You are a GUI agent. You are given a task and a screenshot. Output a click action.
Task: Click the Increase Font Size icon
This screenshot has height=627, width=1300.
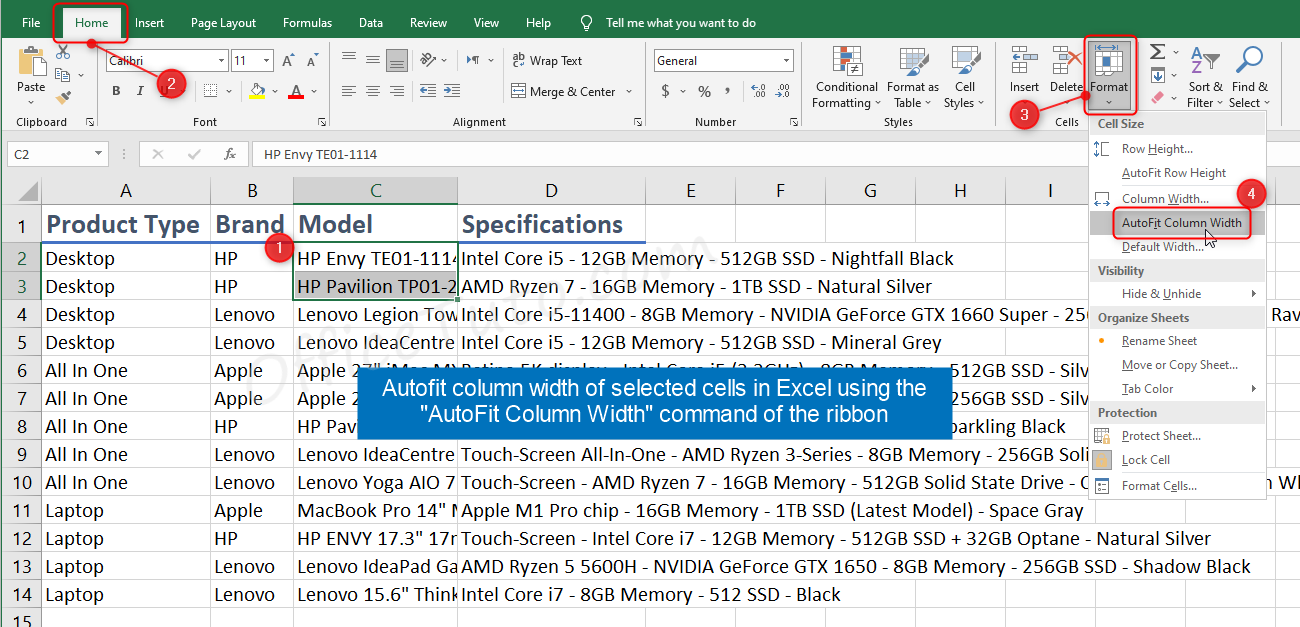click(x=288, y=61)
